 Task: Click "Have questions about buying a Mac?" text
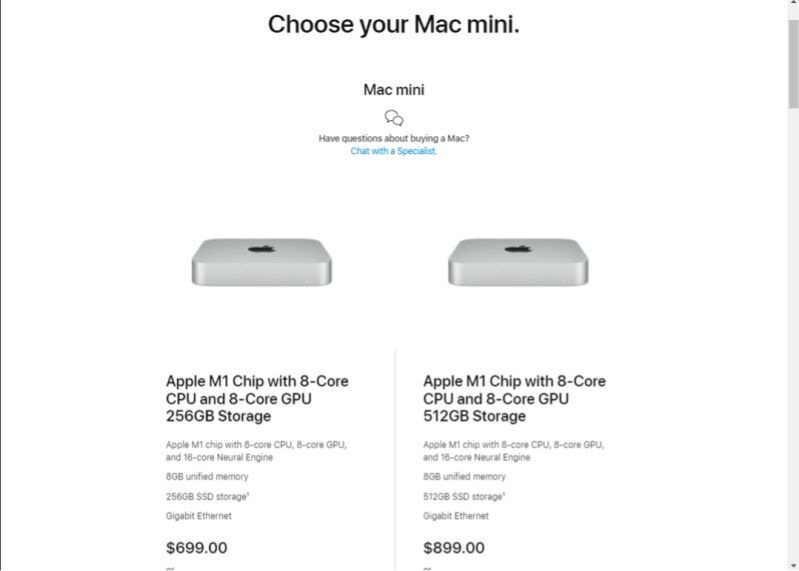coord(393,139)
